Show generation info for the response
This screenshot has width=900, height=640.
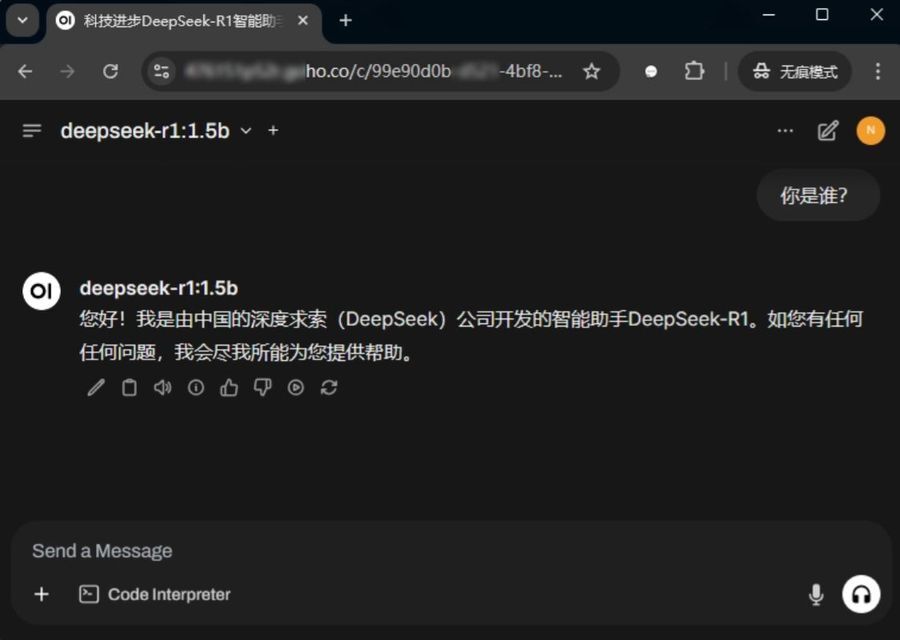[x=196, y=388]
